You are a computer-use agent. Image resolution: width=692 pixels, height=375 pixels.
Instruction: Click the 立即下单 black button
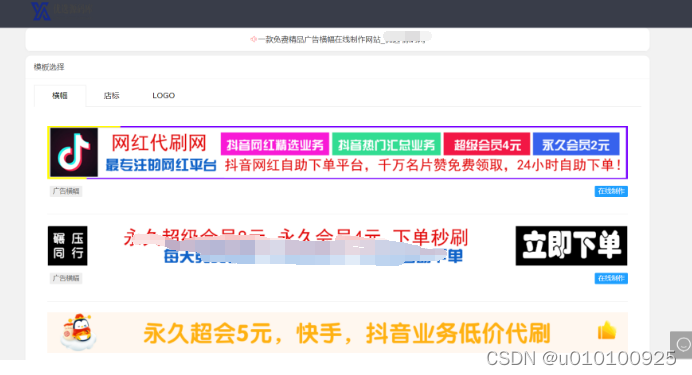point(571,246)
